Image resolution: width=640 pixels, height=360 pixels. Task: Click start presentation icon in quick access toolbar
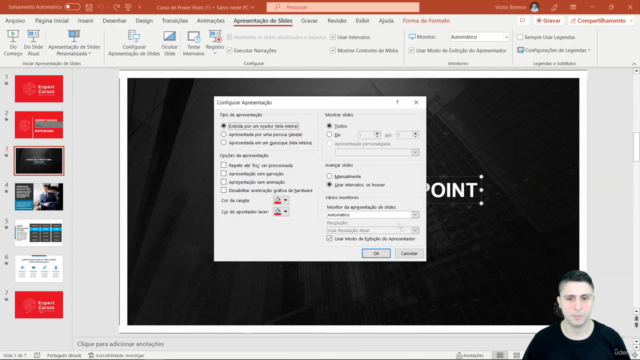(x=128, y=7)
